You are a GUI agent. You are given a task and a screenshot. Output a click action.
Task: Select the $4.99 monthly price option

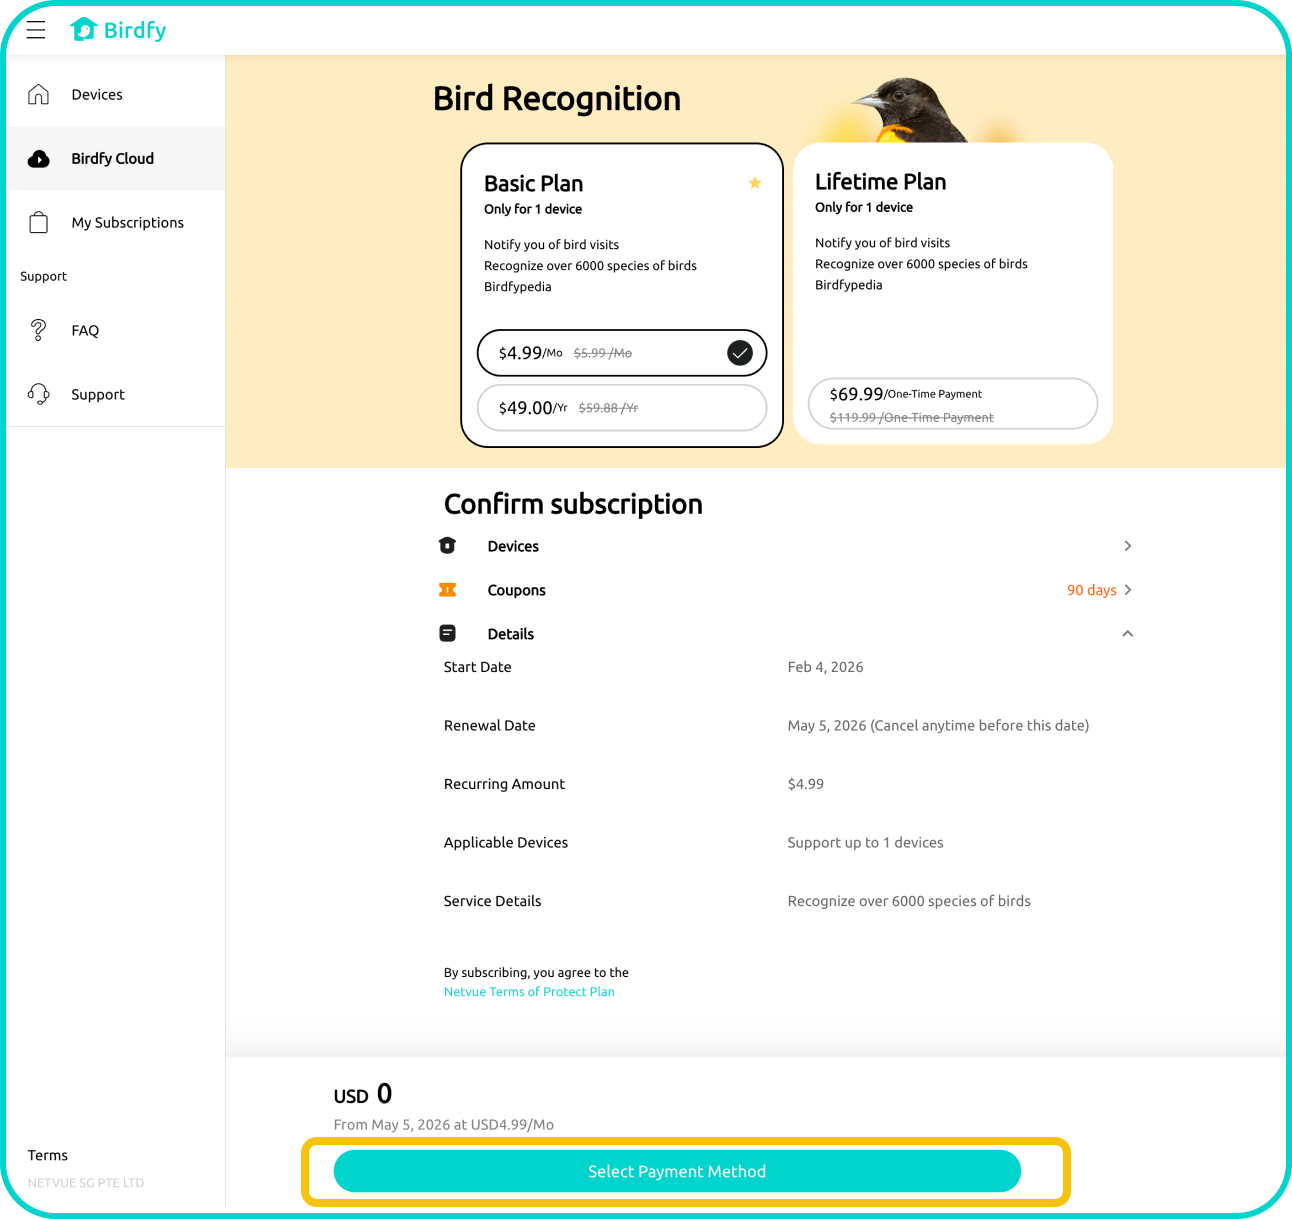tap(621, 353)
